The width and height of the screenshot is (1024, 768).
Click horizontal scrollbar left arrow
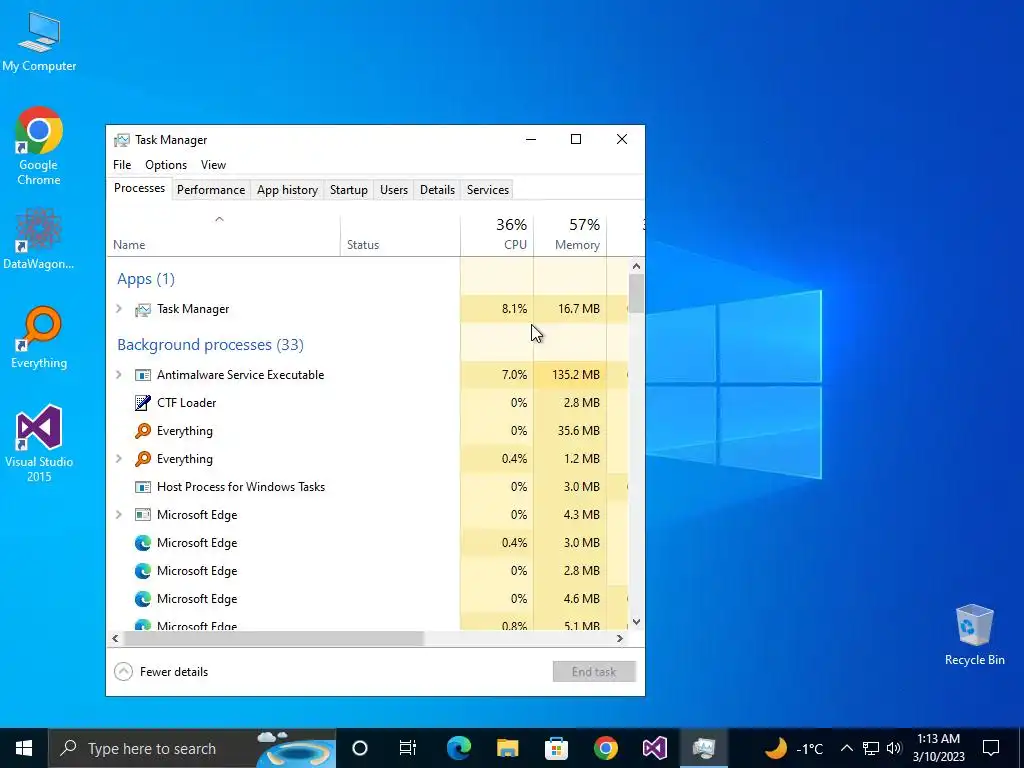[116, 639]
